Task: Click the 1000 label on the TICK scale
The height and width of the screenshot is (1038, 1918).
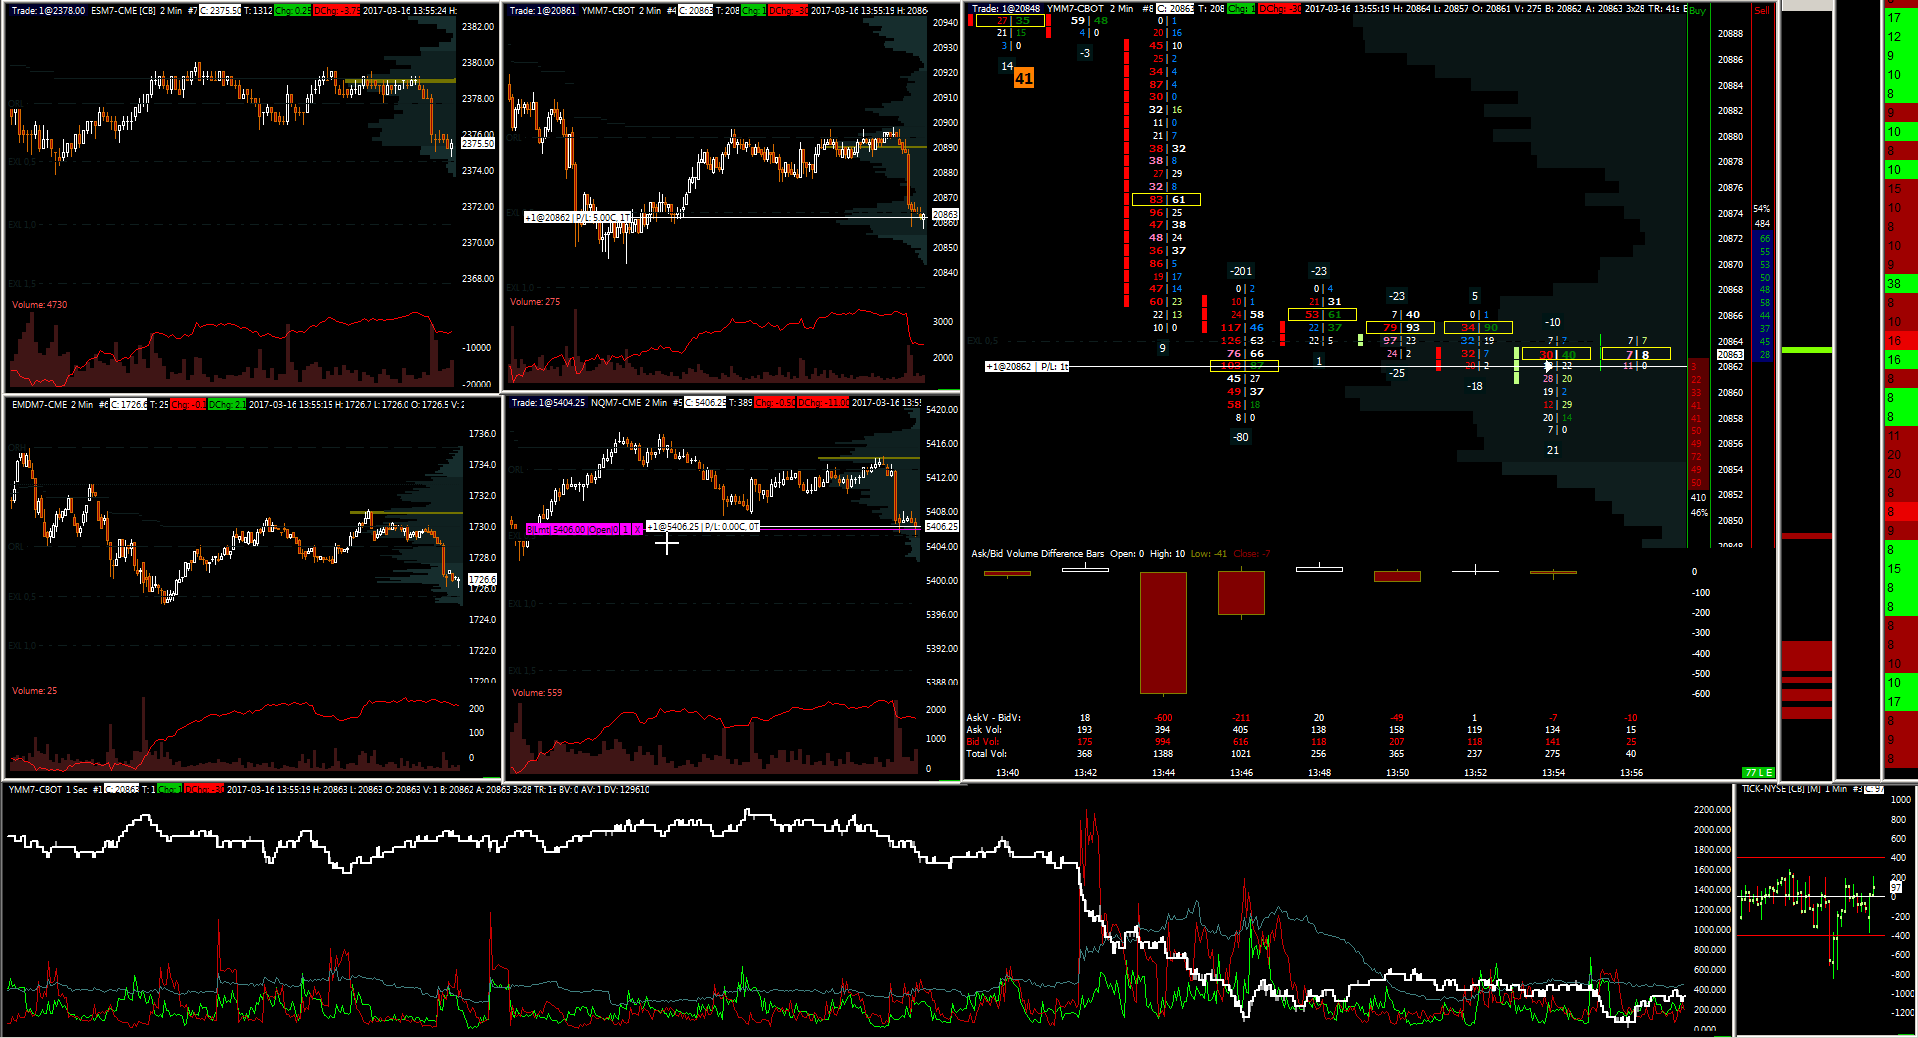Action: [x=1901, y=800]
